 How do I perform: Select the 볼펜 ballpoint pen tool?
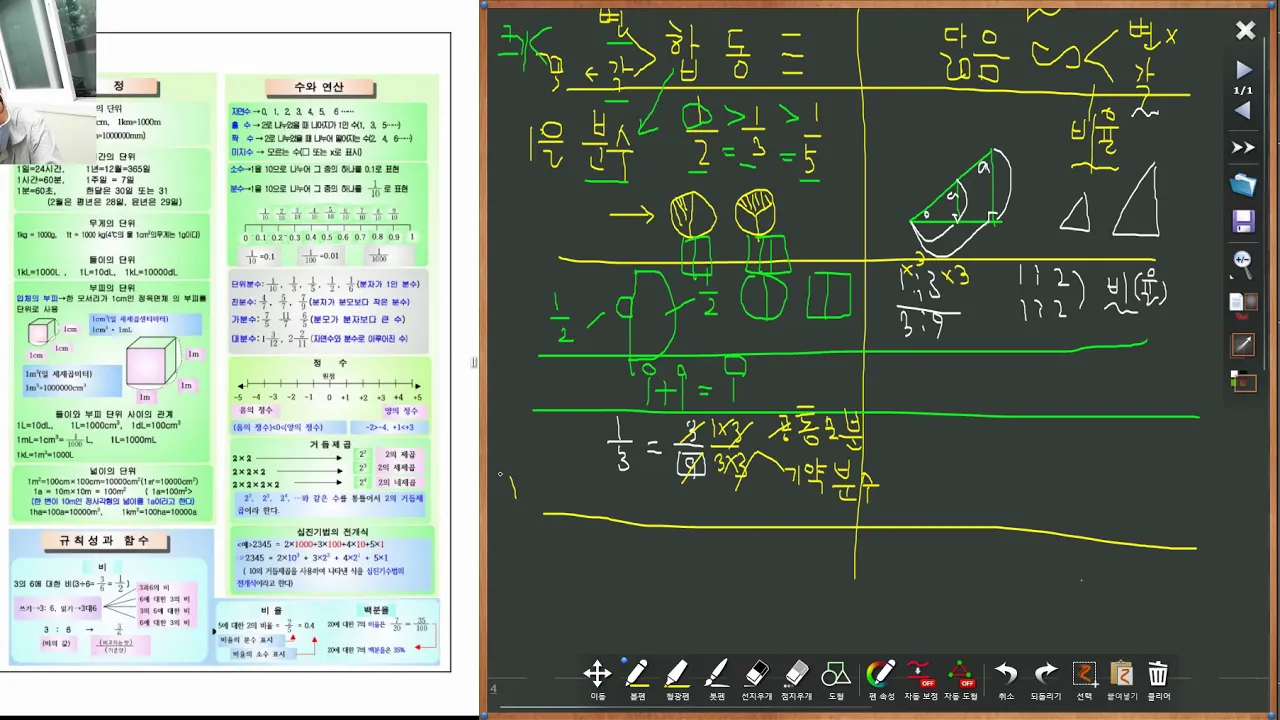click(x=637, y=680)
